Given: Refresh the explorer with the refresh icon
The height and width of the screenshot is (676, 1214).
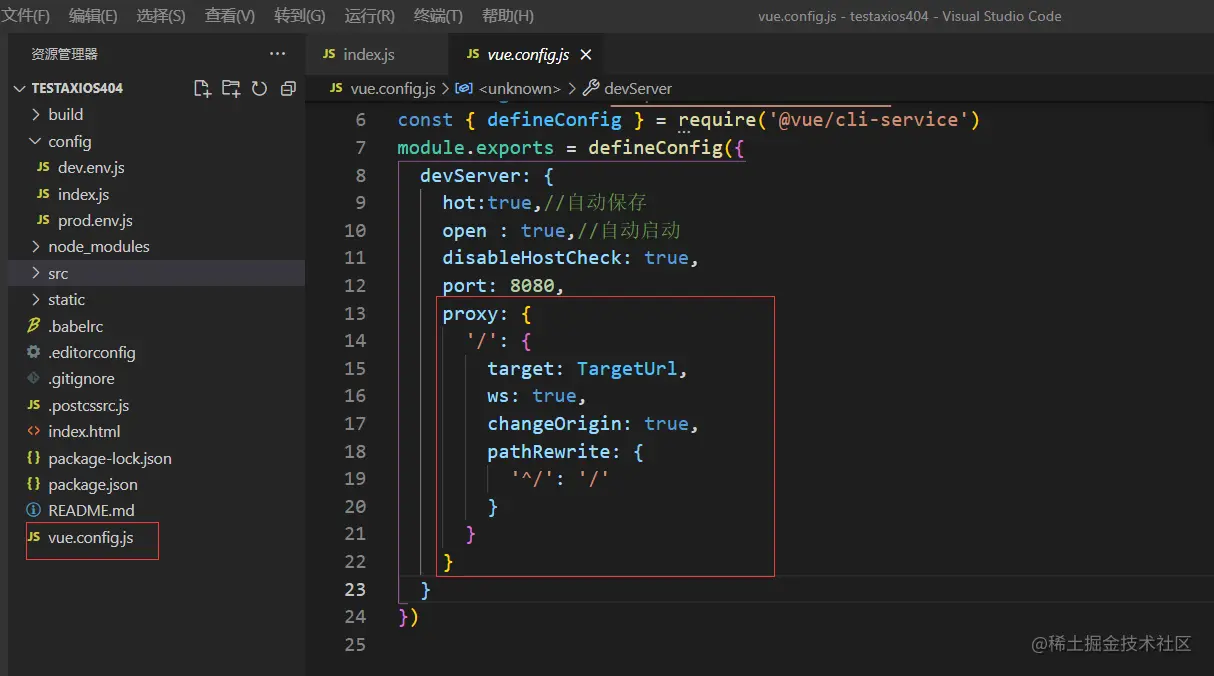Looking at the screenshot, I should pos(259,88).
